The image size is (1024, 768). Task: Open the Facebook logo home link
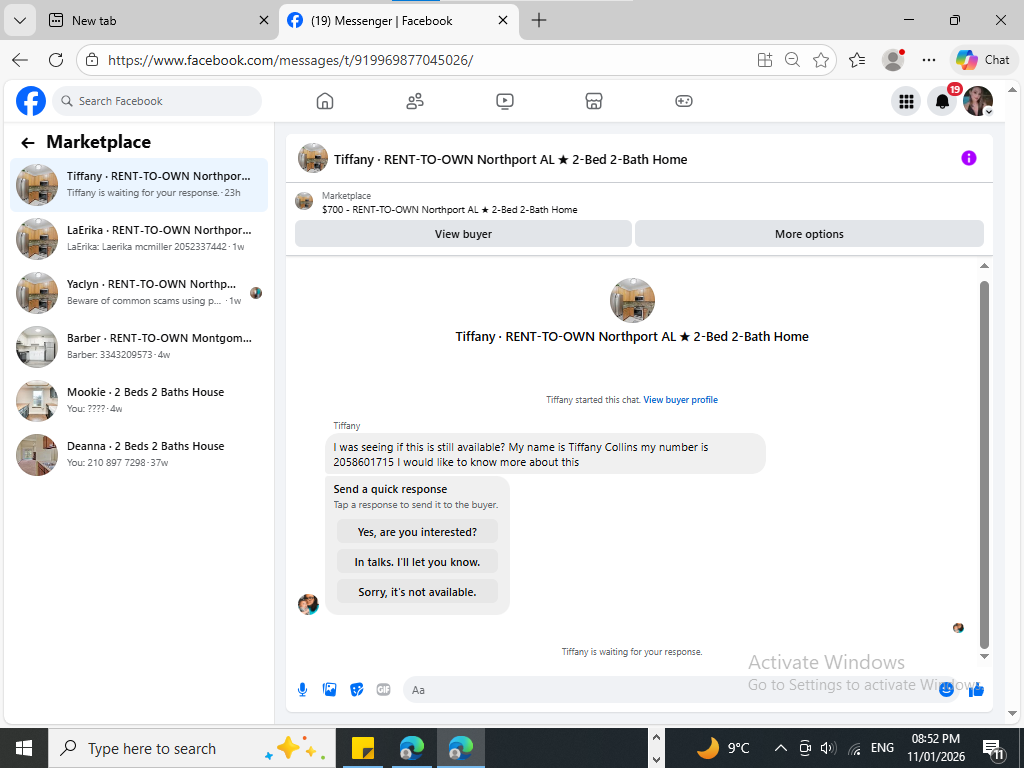click(31, 101)
